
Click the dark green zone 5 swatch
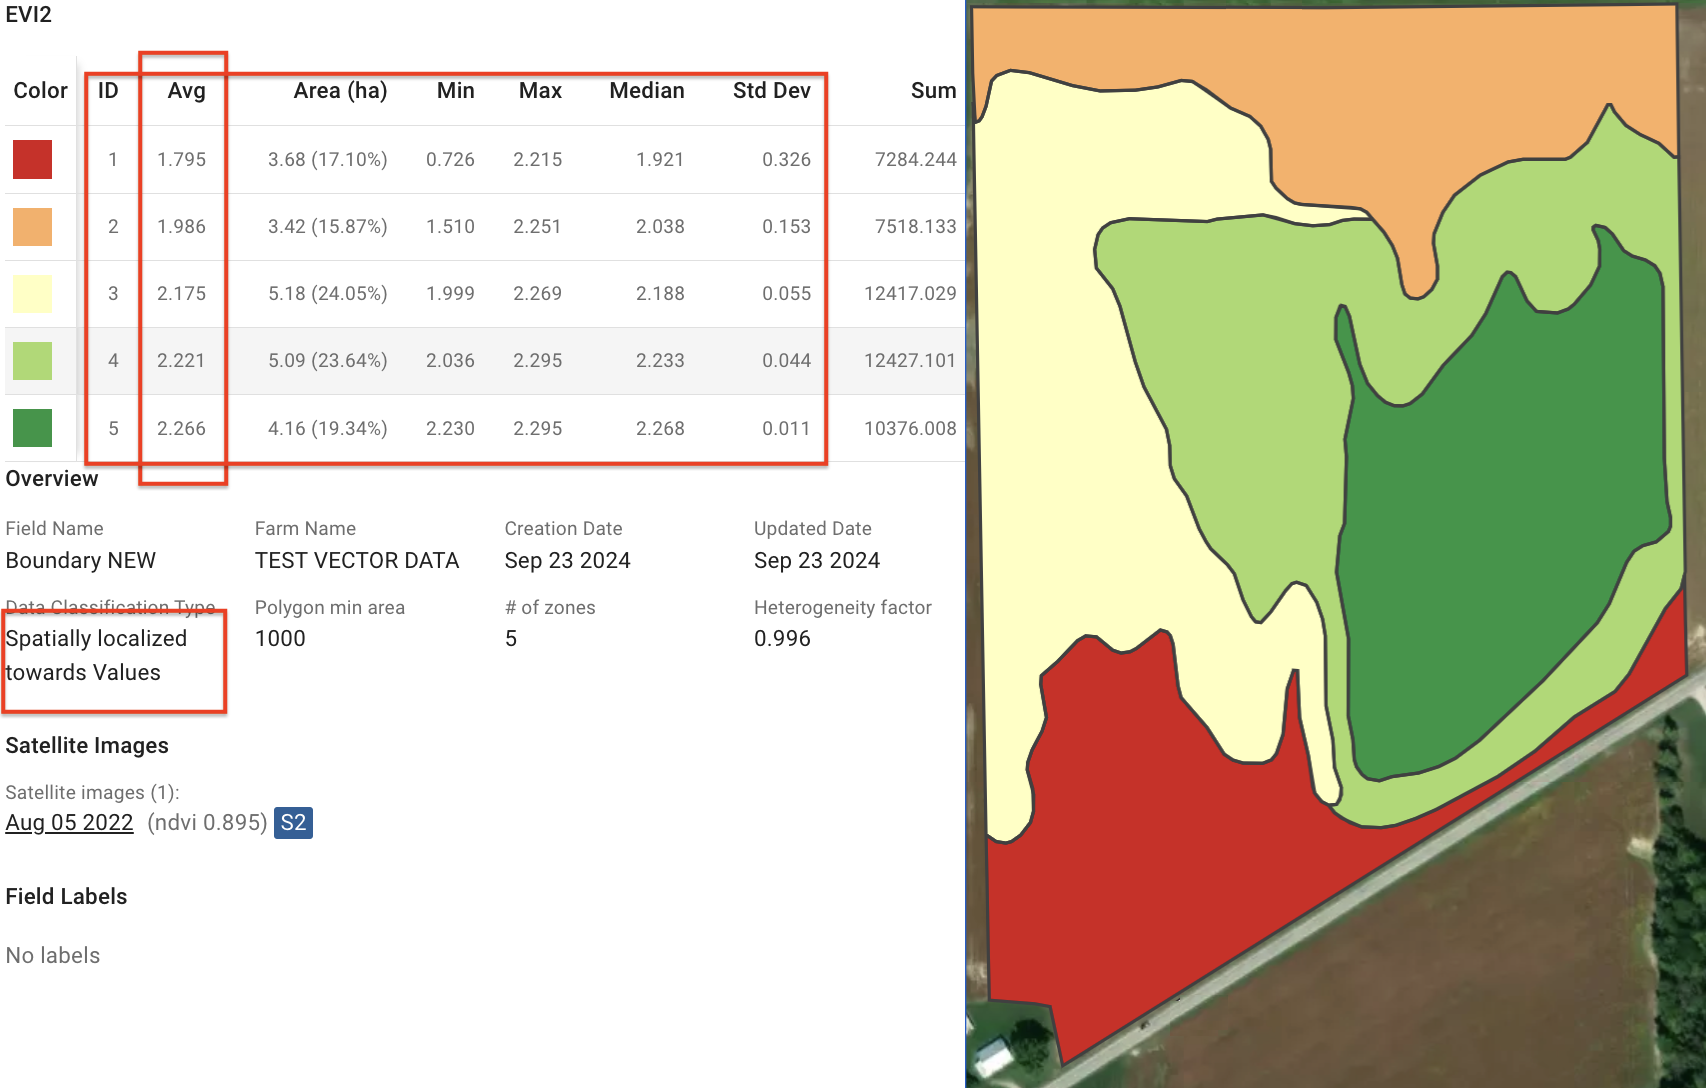point(32,428)
